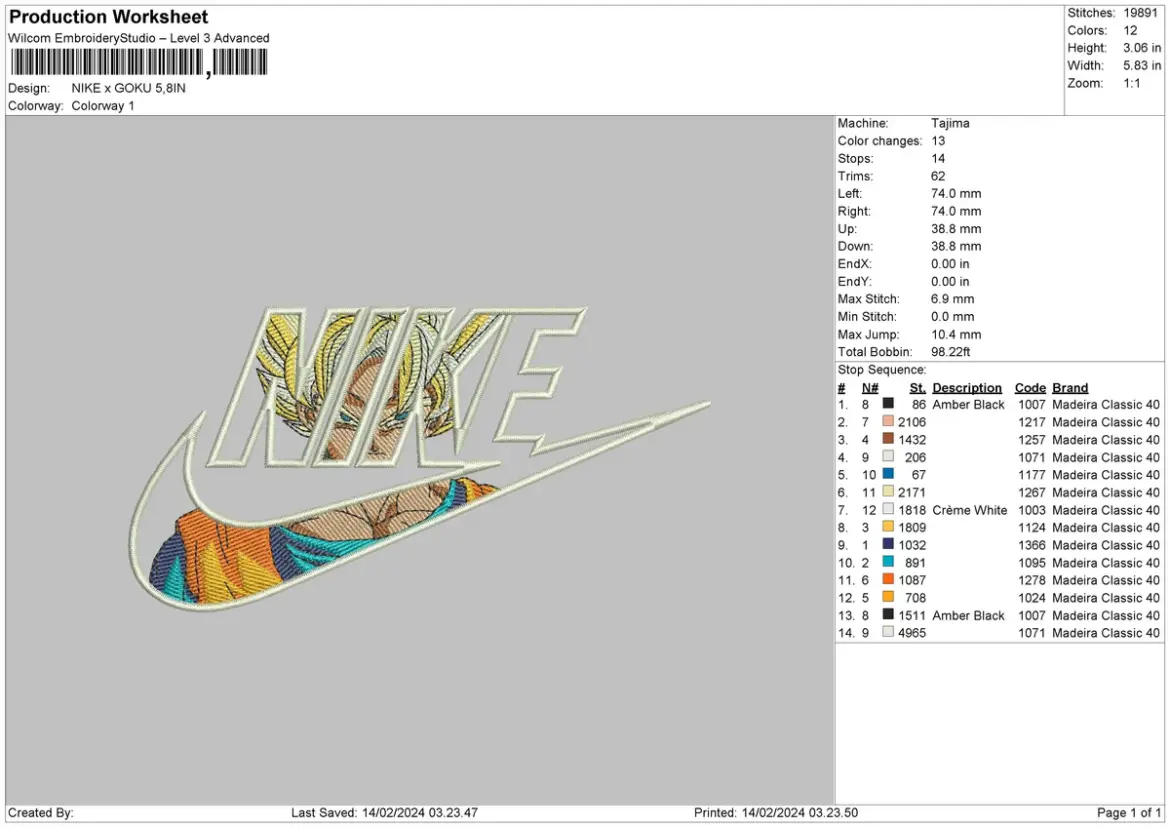
Task: Click the Tajima machine name
Action: click(x=950, y=122)
